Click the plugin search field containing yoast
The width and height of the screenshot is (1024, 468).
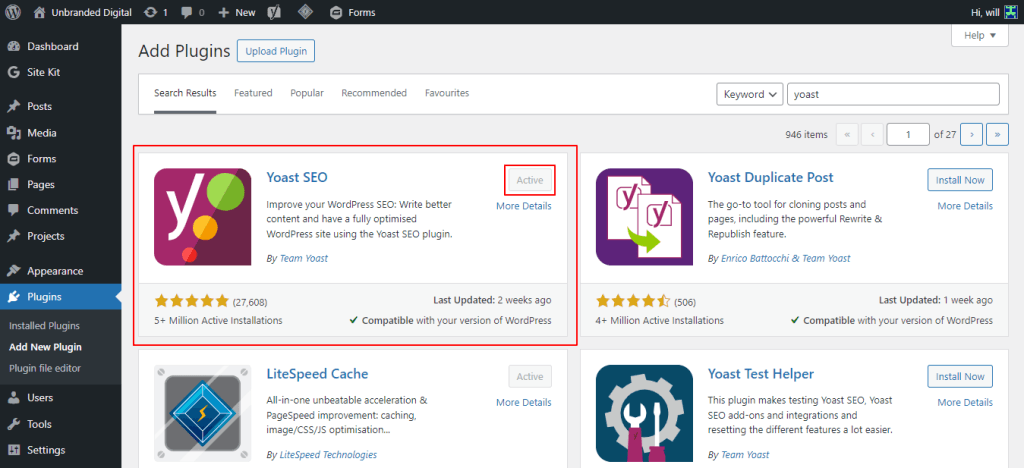tap(893, 94)
